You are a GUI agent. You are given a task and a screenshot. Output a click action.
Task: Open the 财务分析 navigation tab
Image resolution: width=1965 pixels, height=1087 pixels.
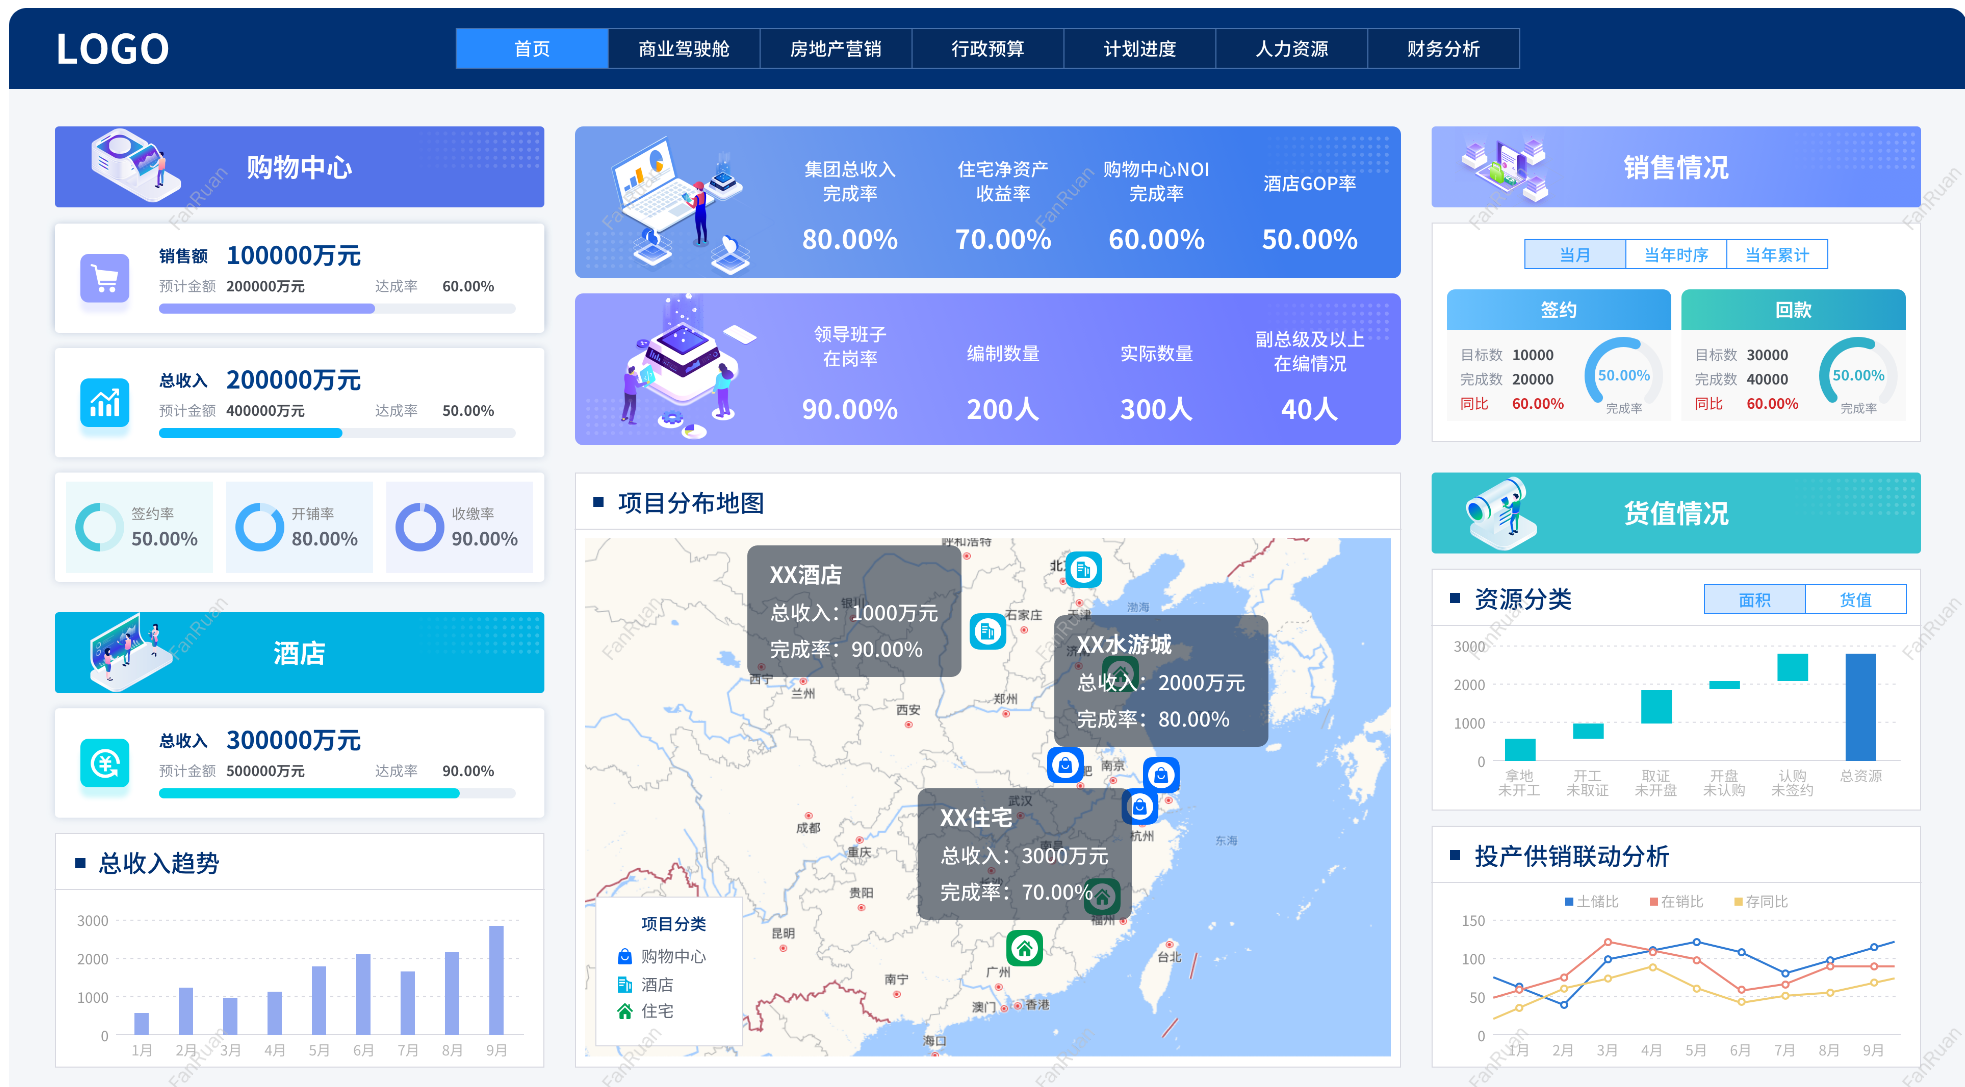tap(1443, 49)
